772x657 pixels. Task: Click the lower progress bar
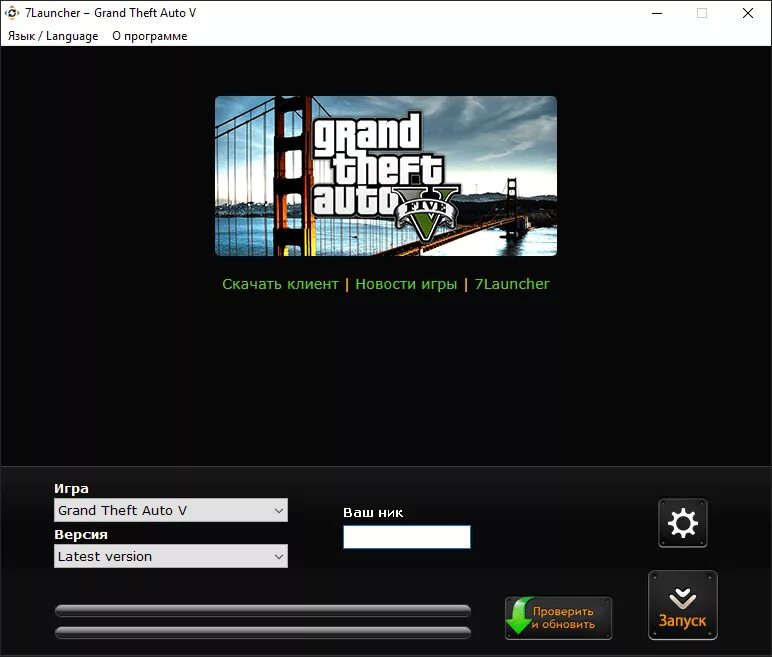(x=263, y=632)
